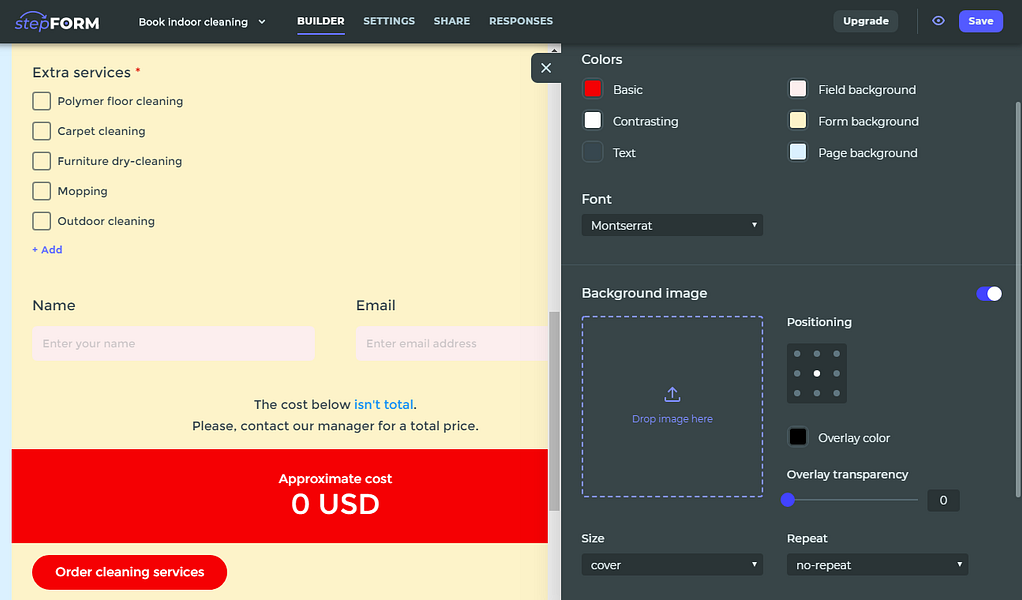Close the design panel with X
Screen dimensions: 1022x600
[x=546, y=68]
